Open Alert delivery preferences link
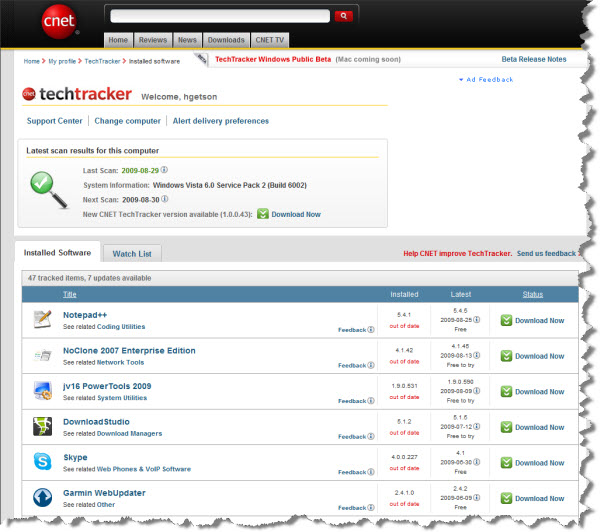The width and height of the screenshot is (600, 532). click(222, 121)
